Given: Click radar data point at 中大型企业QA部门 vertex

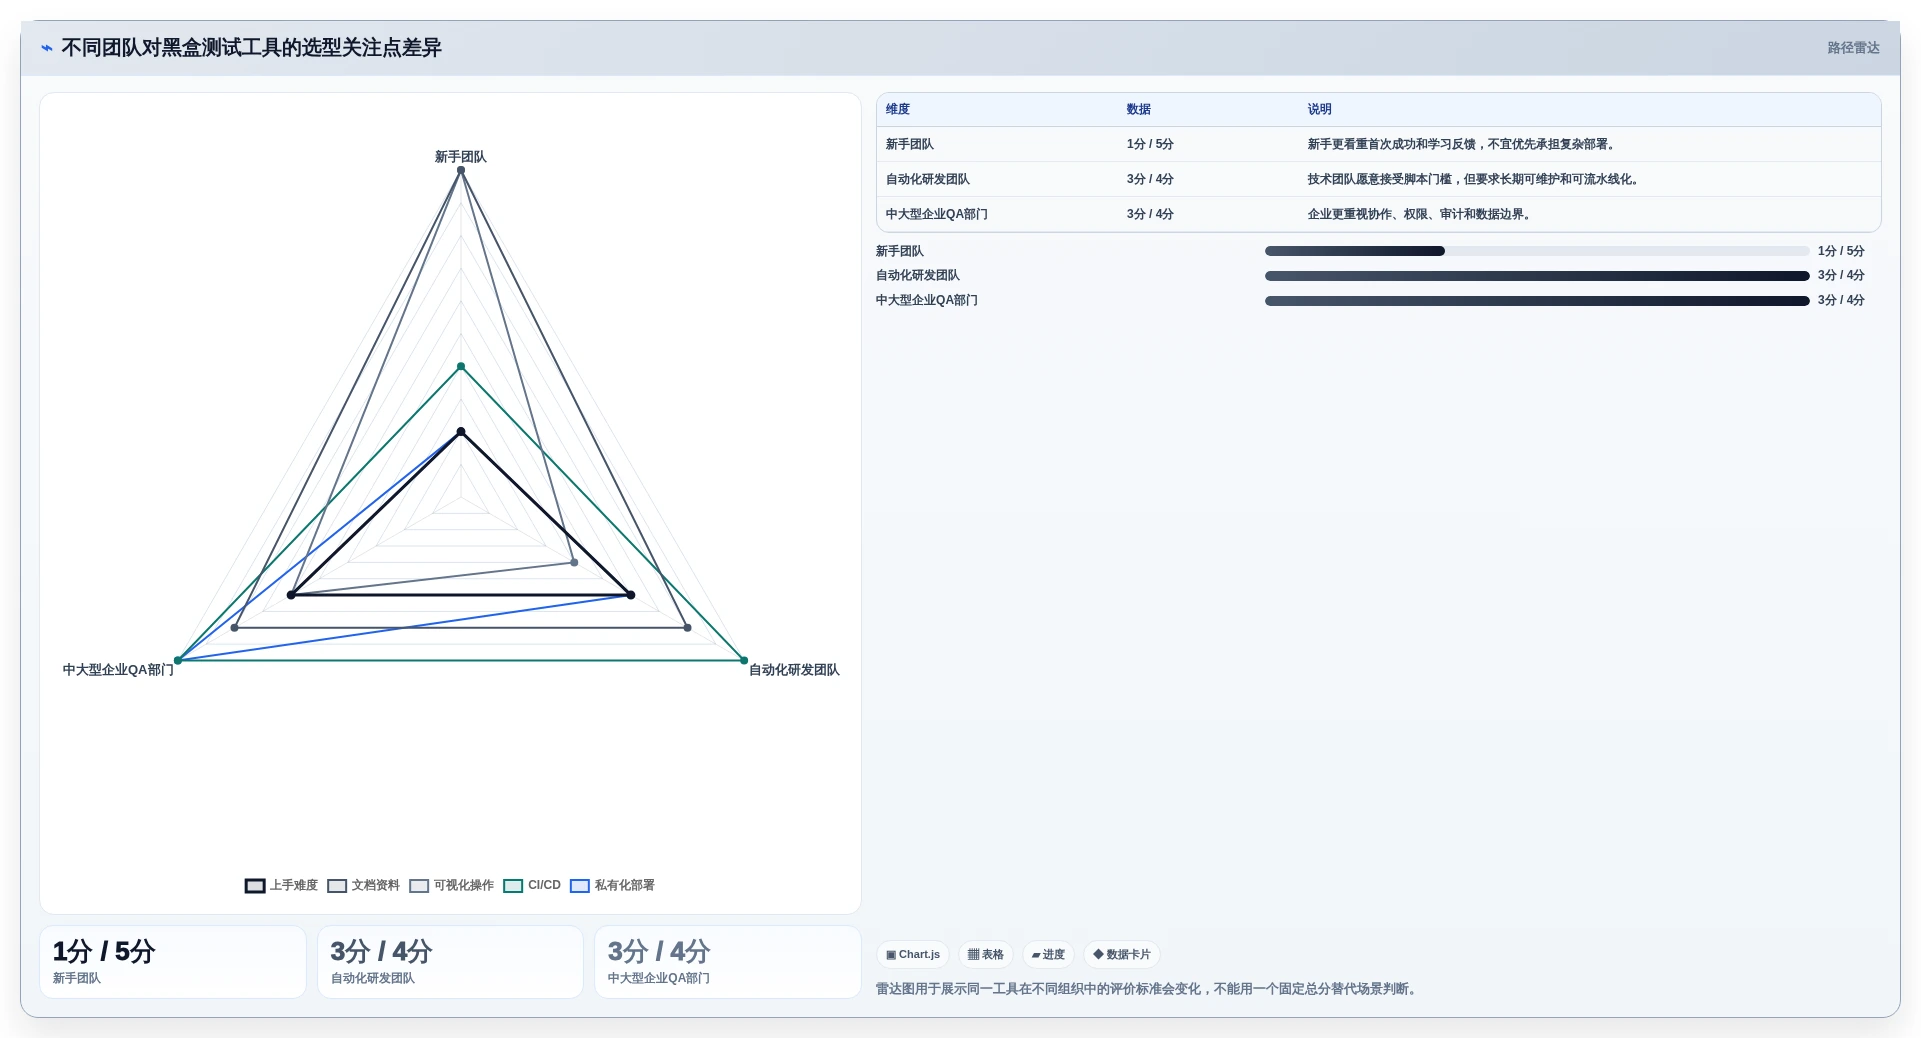Looking at the screenshot, I should [178, 661].
